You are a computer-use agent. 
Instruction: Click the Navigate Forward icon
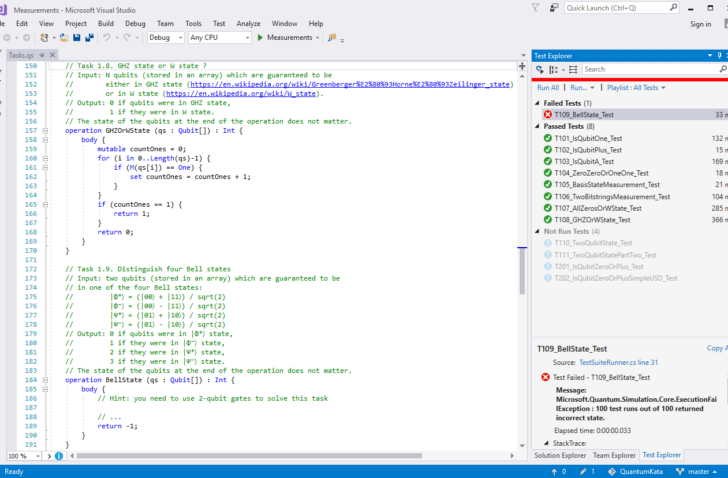coord(26,38)
